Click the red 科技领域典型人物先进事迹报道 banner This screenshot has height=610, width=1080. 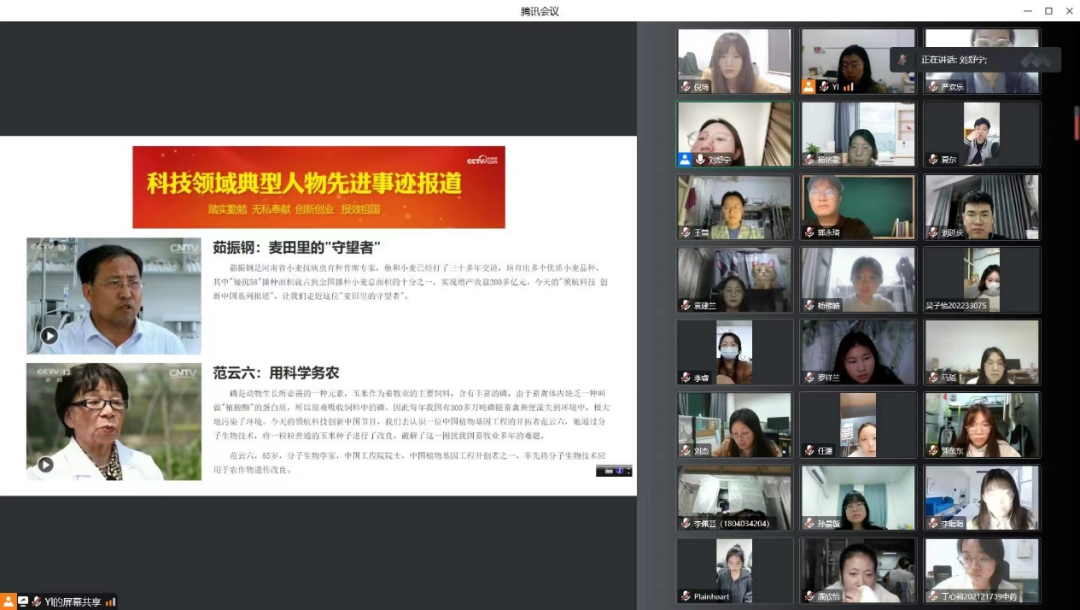coord(318,187)
